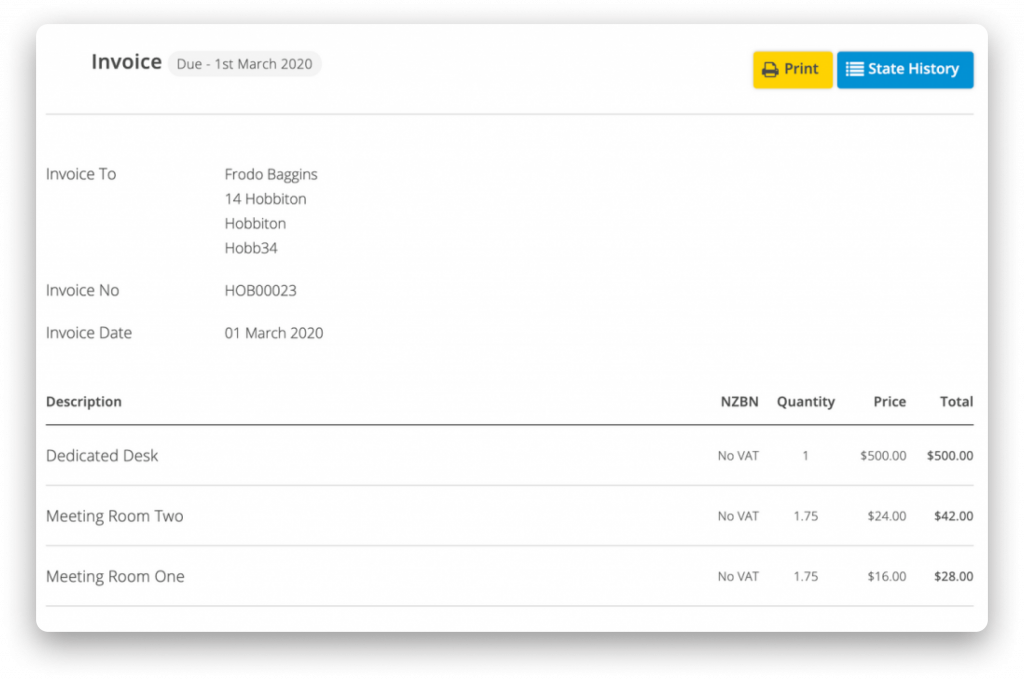Click the $500.00 price of Dedicated Desk
Image resolution: width=1024 pixels, height=680 pixels.
pos(883,456)
